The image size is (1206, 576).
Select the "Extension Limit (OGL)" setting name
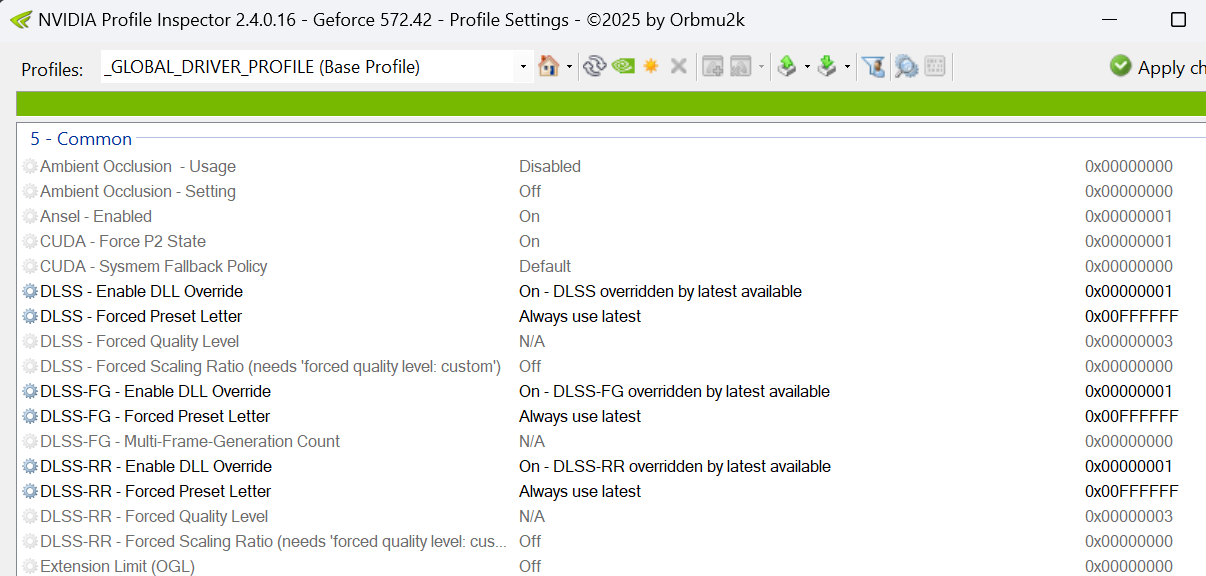pyautogui.click(x=117, y=567)
